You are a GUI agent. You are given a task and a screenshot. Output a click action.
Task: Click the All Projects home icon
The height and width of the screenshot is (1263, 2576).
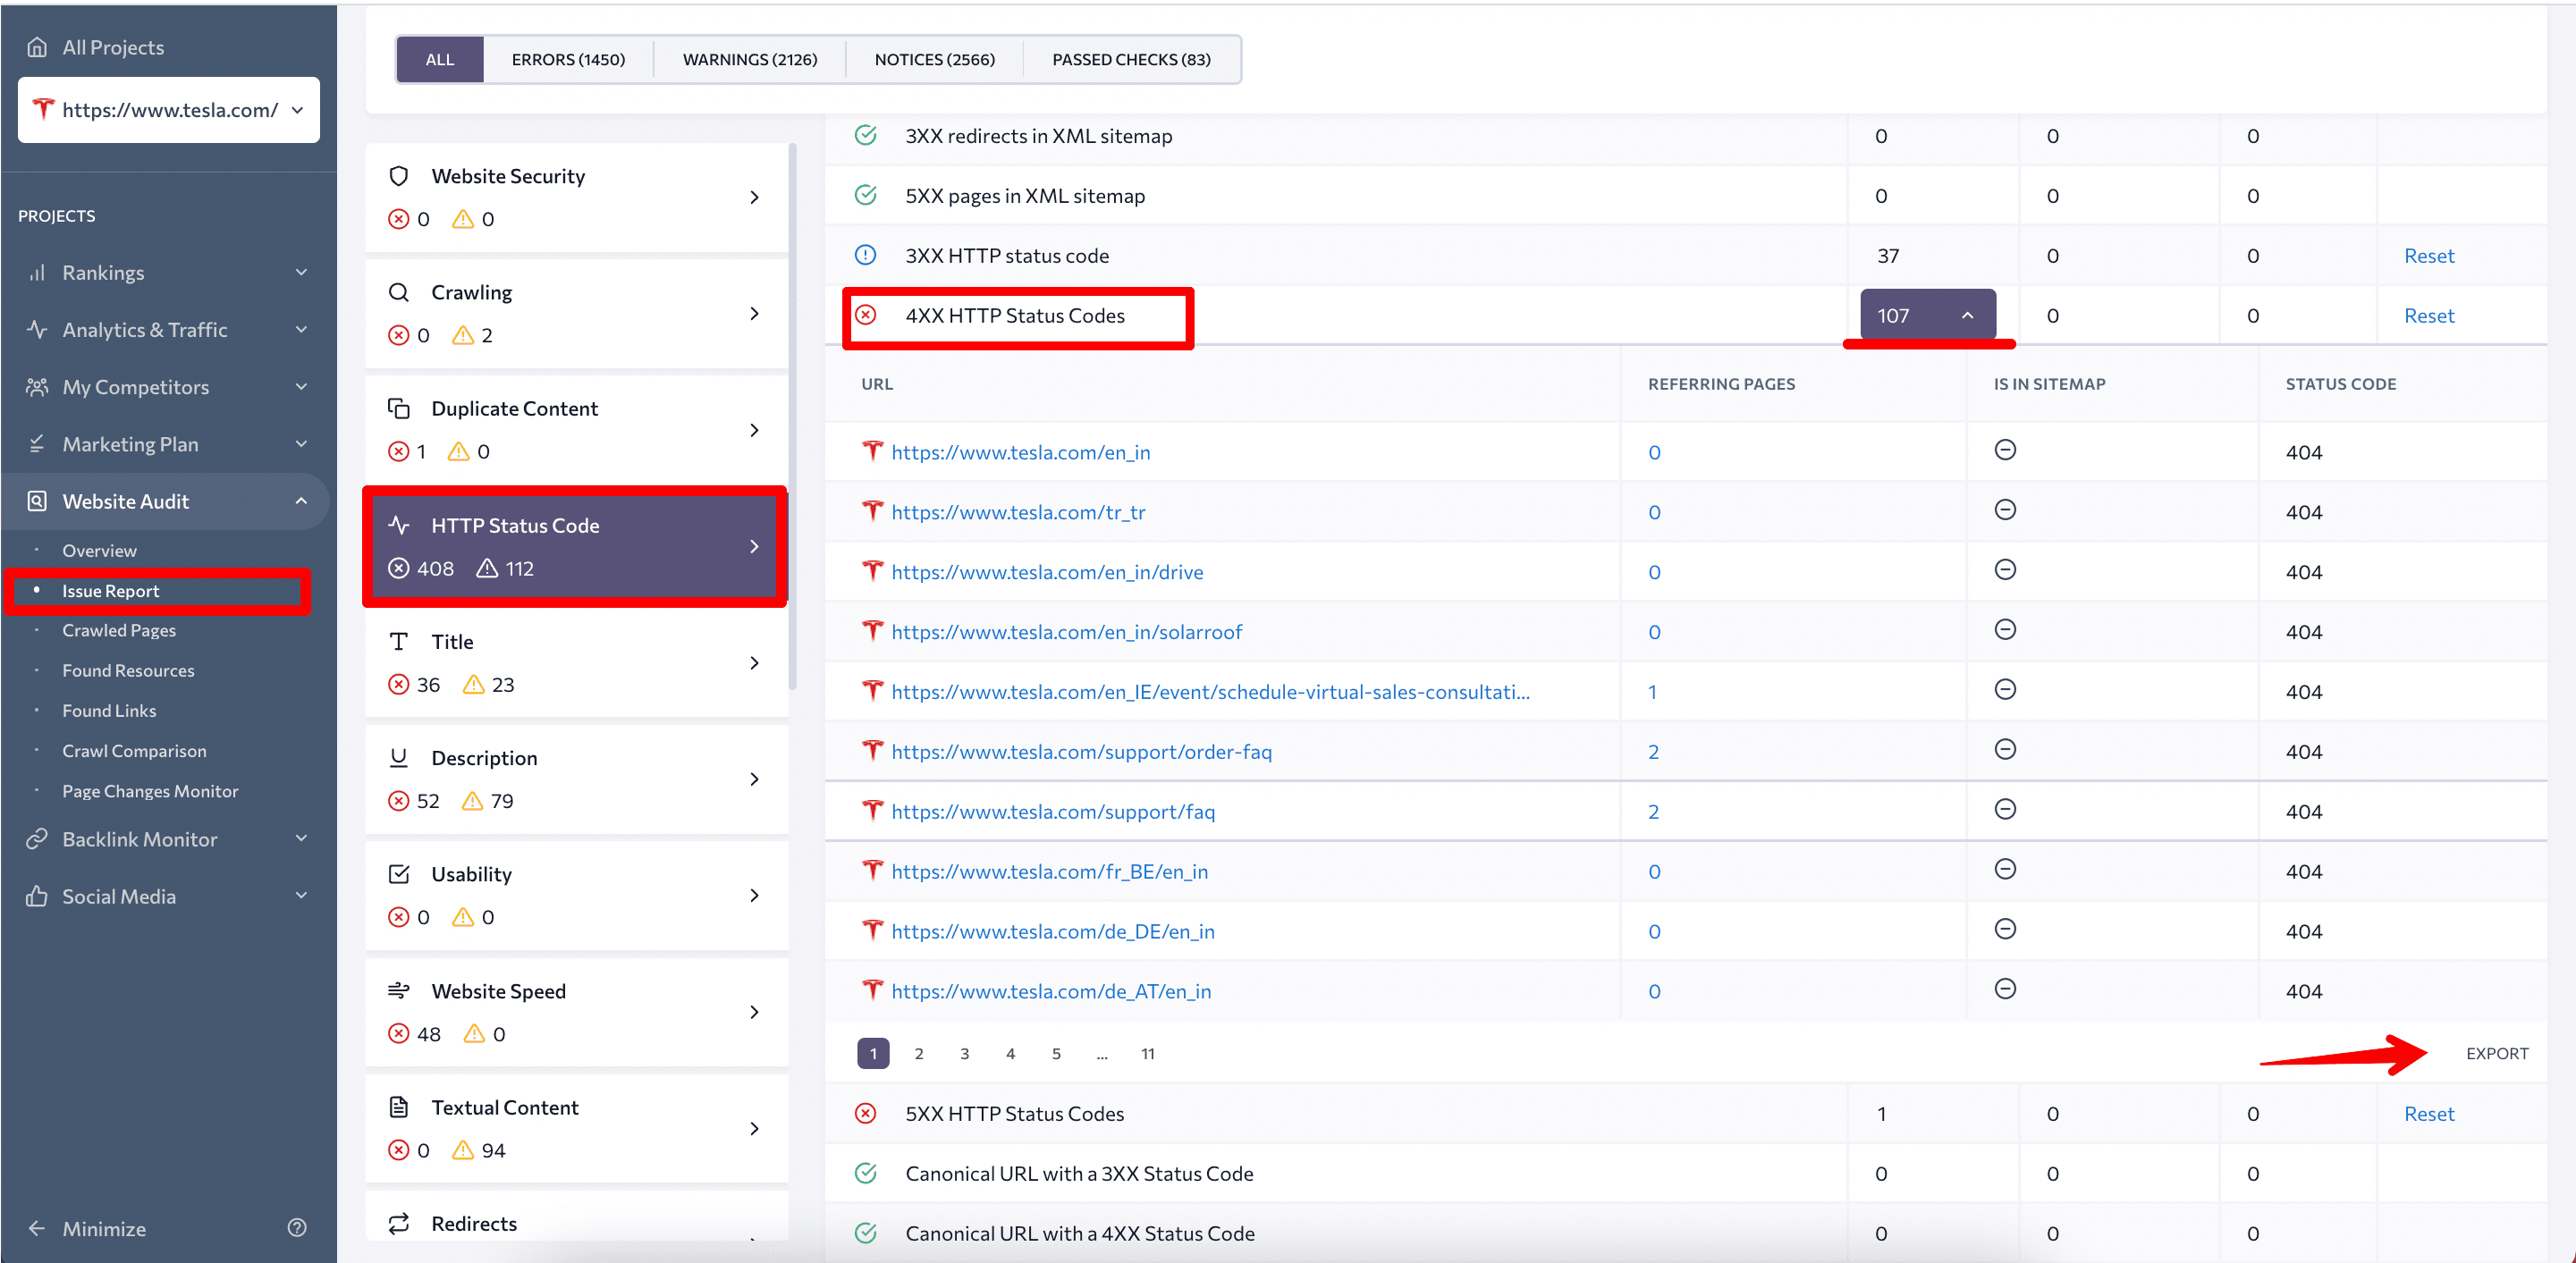coord(37,47)
